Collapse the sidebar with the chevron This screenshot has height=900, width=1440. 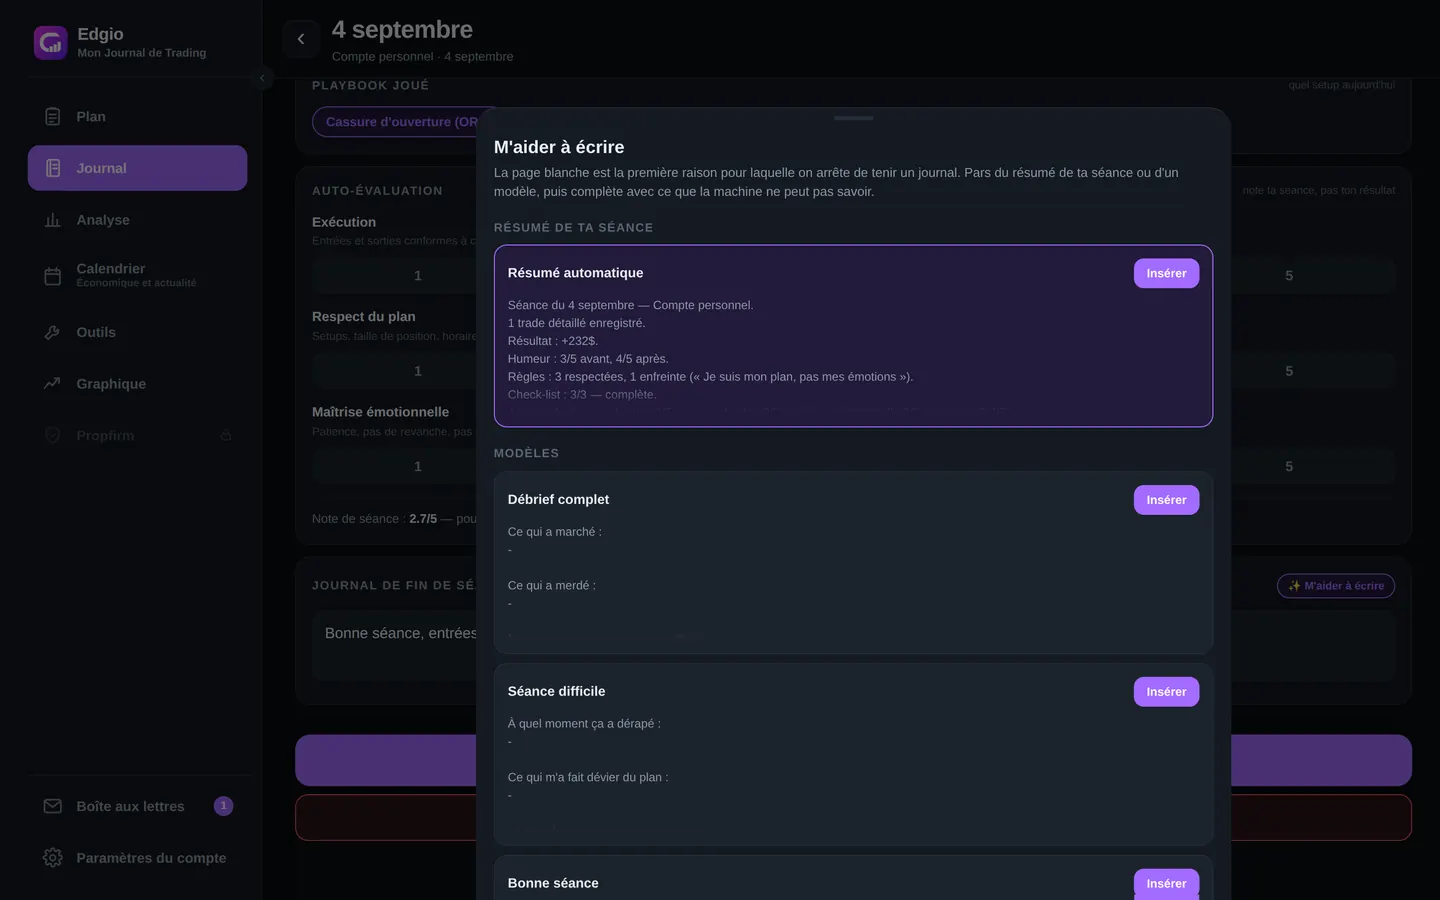pyautogui.click(x=262, y=78)
